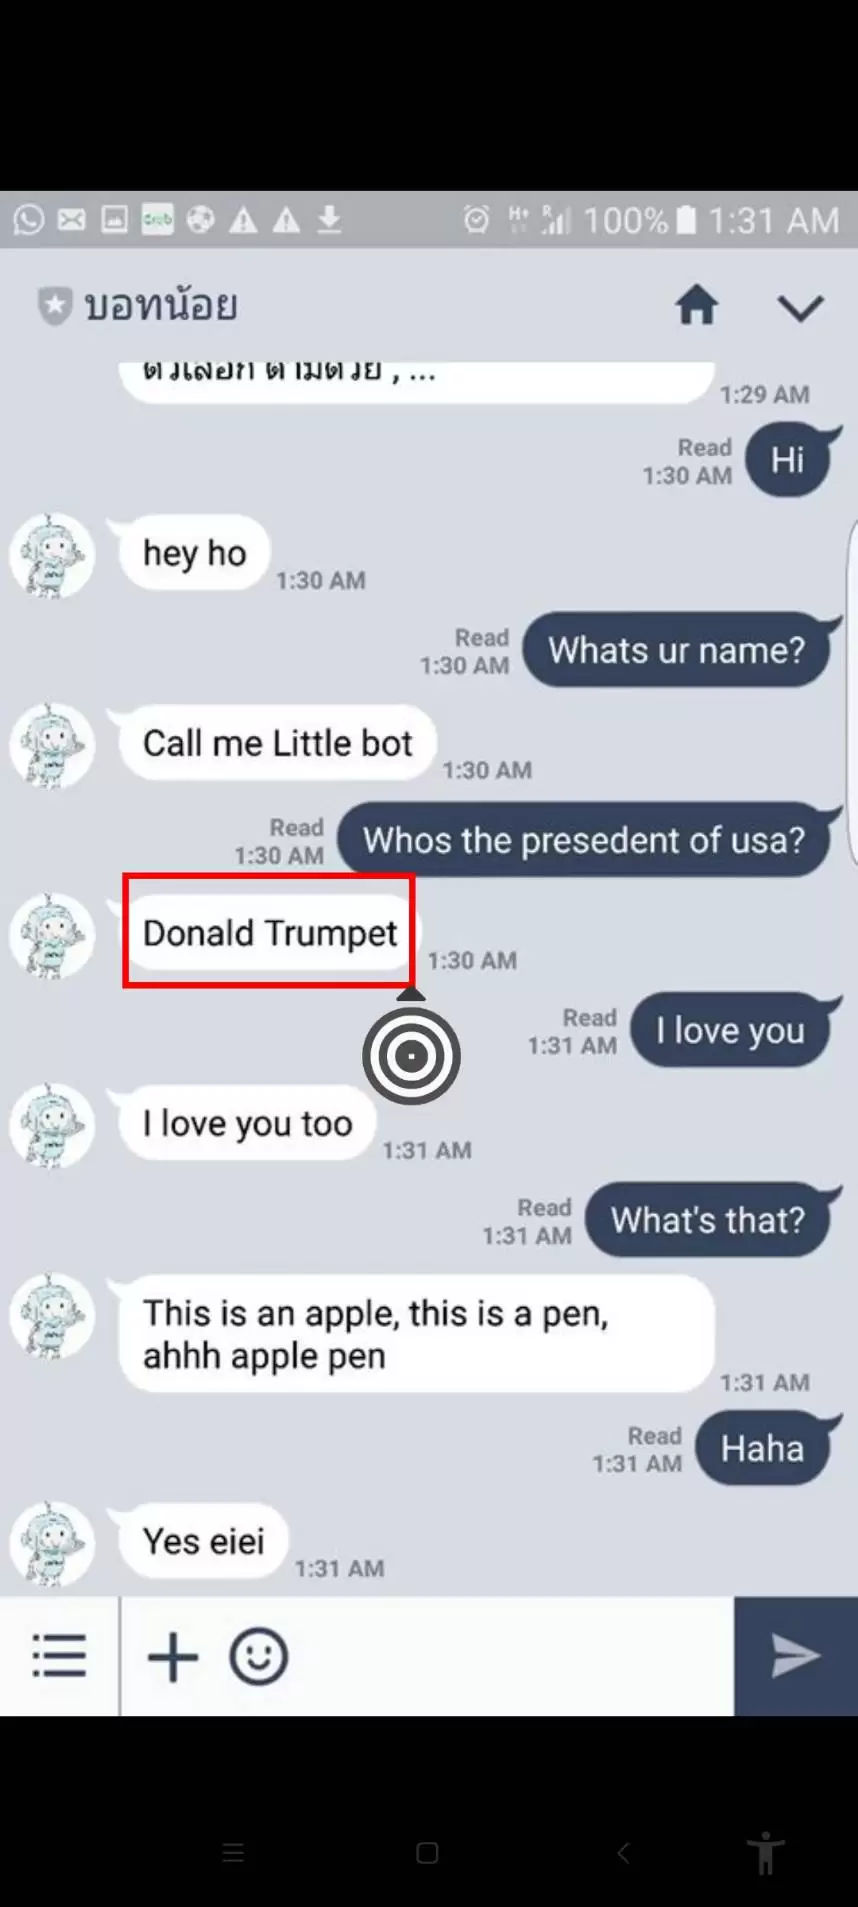858x1907 pixels.
Task: Tap the Android recent apps button
Action: pos(233,1853)
